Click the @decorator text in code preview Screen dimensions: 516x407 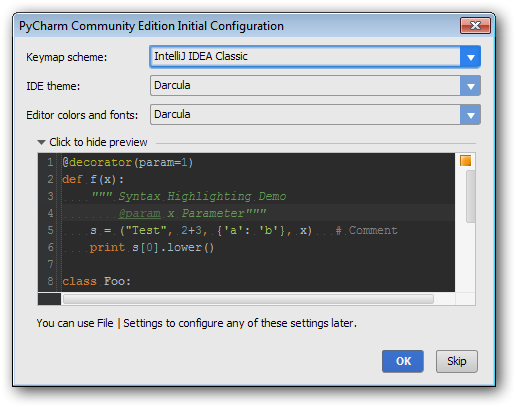(97, 162)
